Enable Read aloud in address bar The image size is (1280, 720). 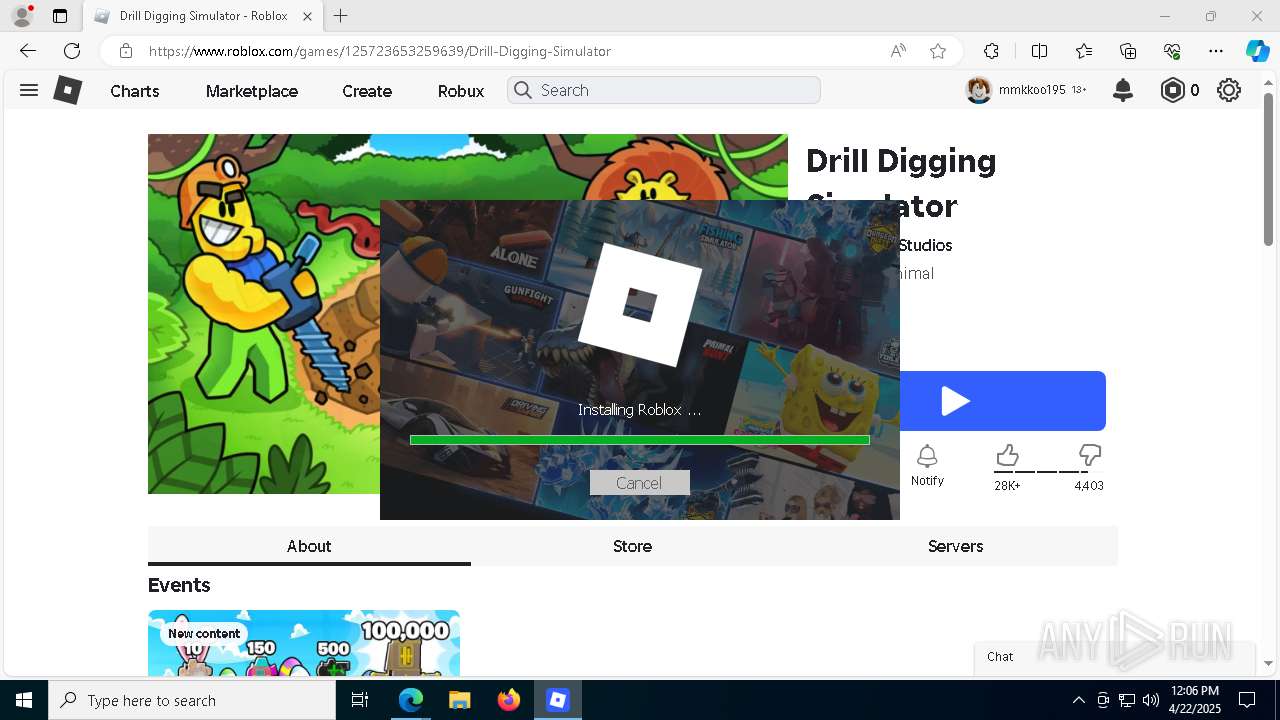click(898, 51)
